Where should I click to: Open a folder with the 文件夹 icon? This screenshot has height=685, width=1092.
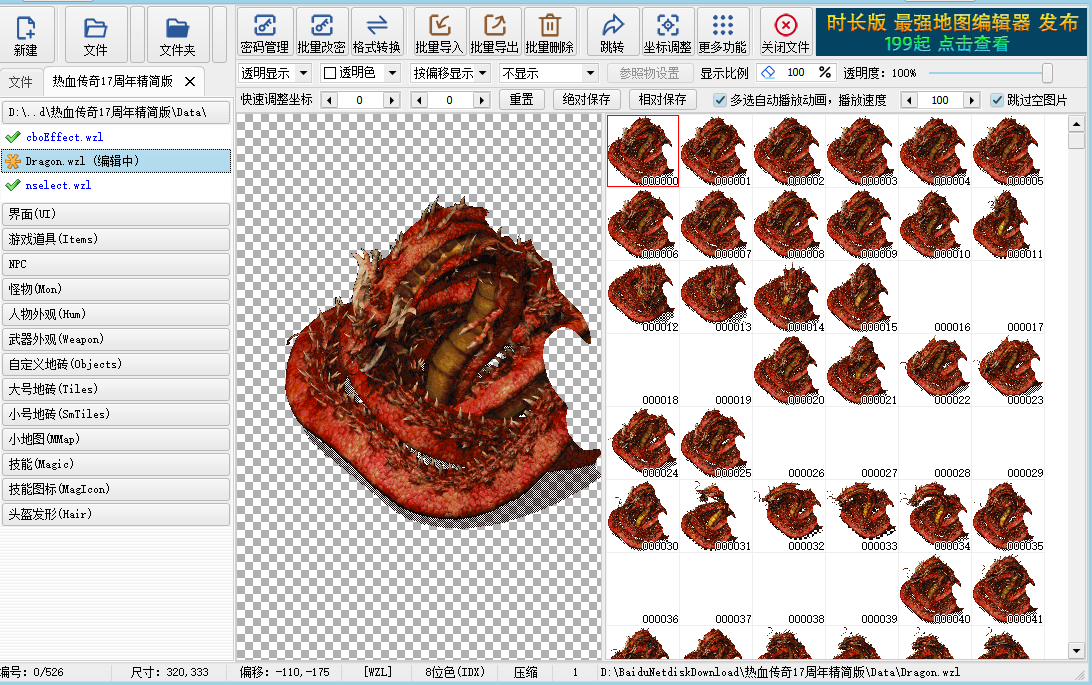click(x=177, y=35)
